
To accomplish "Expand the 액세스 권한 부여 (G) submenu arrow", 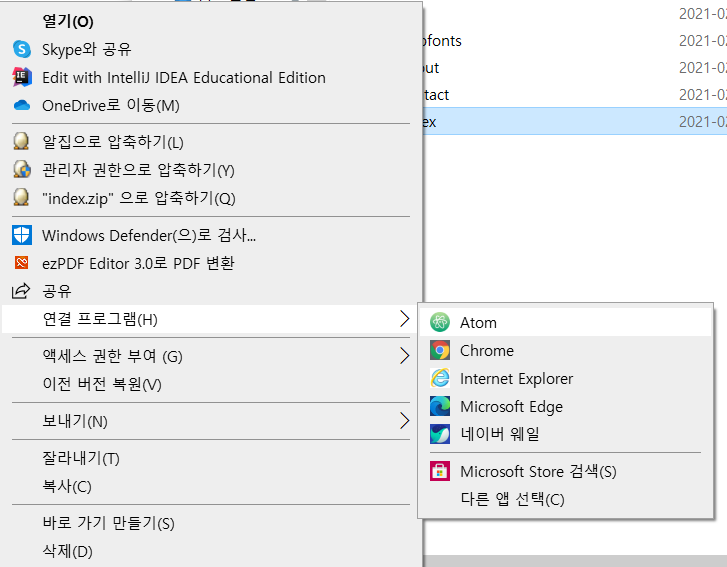I will [404, 356].
